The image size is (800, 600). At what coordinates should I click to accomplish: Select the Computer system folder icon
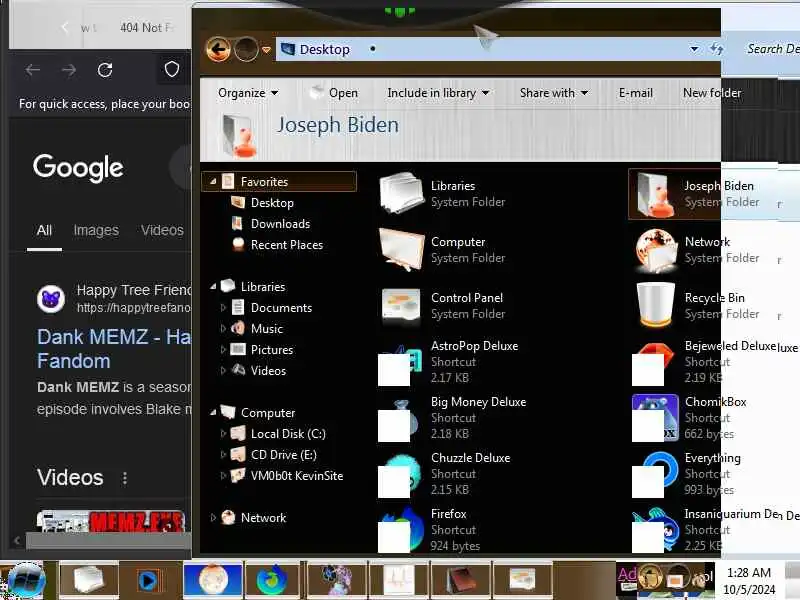tap(402, 250)
